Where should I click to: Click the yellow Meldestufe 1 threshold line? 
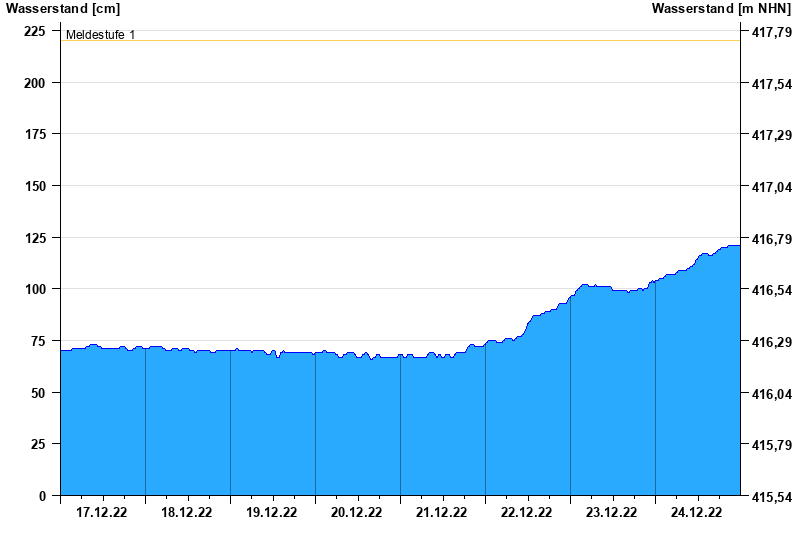tap(400, 41)
